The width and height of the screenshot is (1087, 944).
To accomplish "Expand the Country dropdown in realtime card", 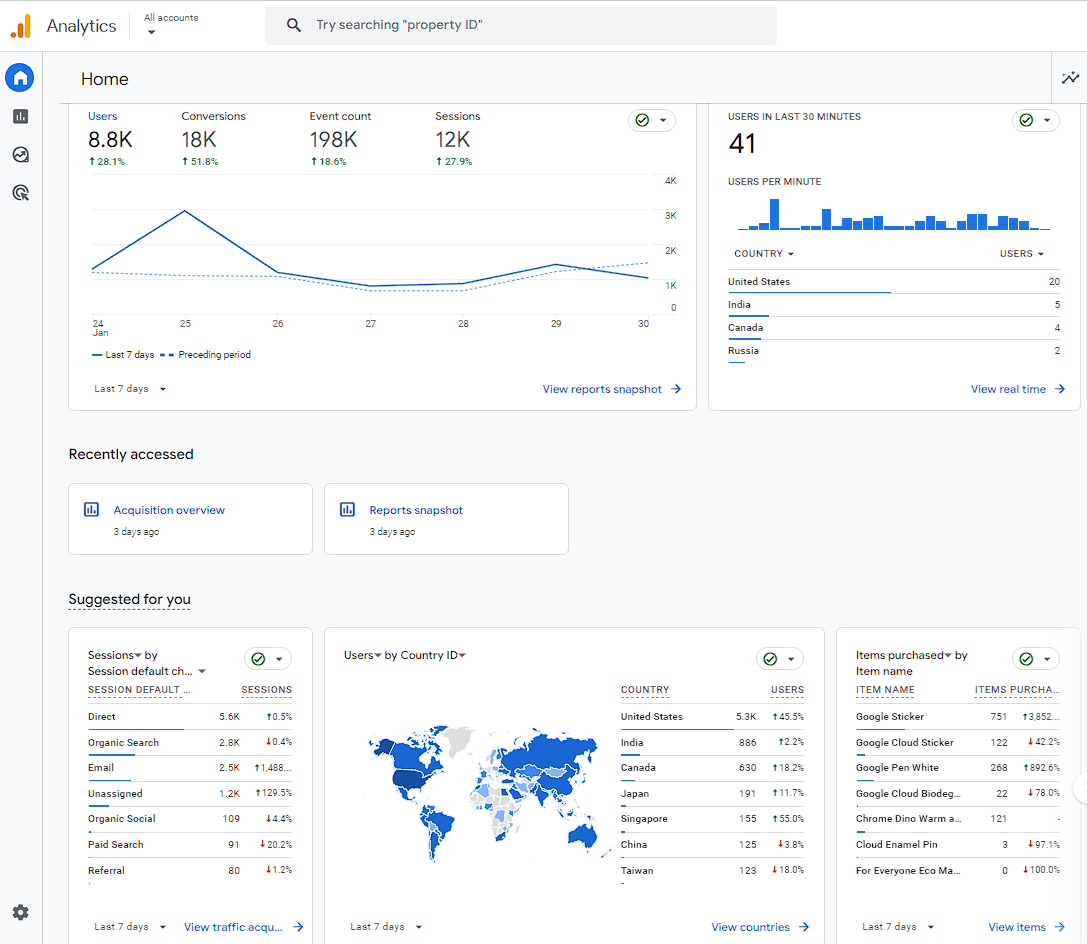I will pos(764,254).
